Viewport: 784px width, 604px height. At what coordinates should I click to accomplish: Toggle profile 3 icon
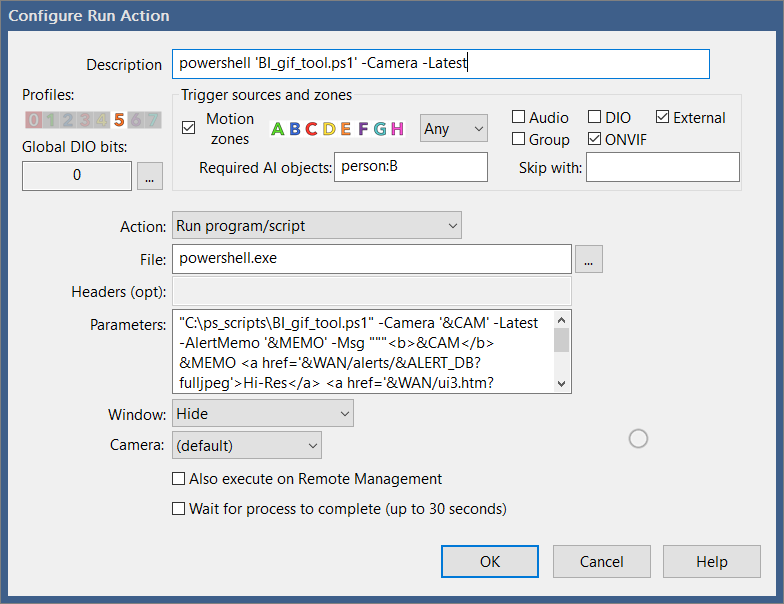(84, 120)
